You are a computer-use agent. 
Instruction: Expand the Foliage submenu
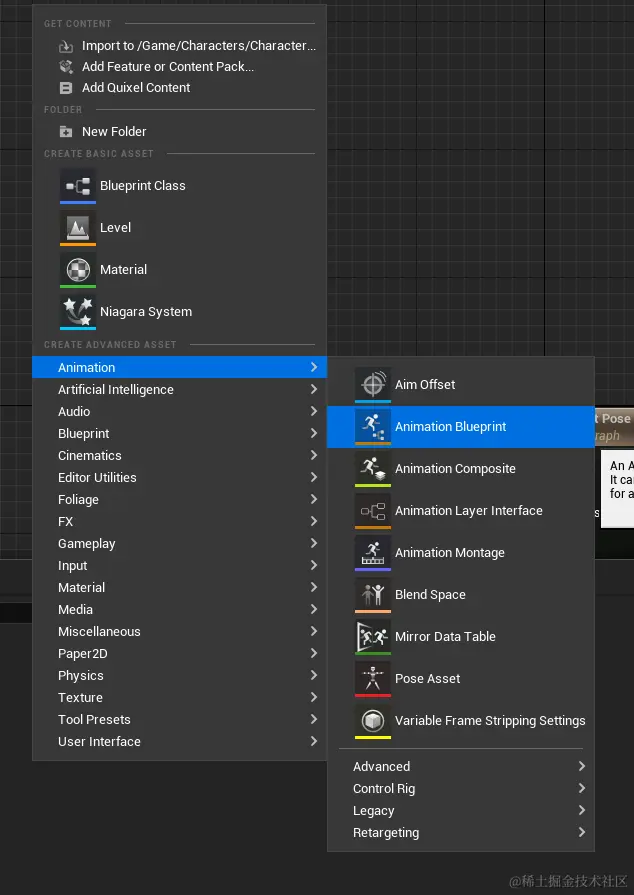click(x=179, y=499)
